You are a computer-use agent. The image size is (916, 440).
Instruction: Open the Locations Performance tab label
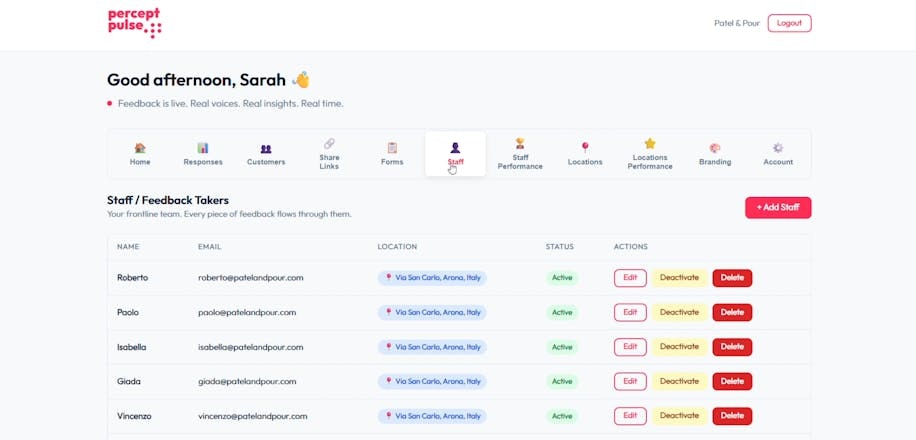[650, 162]
